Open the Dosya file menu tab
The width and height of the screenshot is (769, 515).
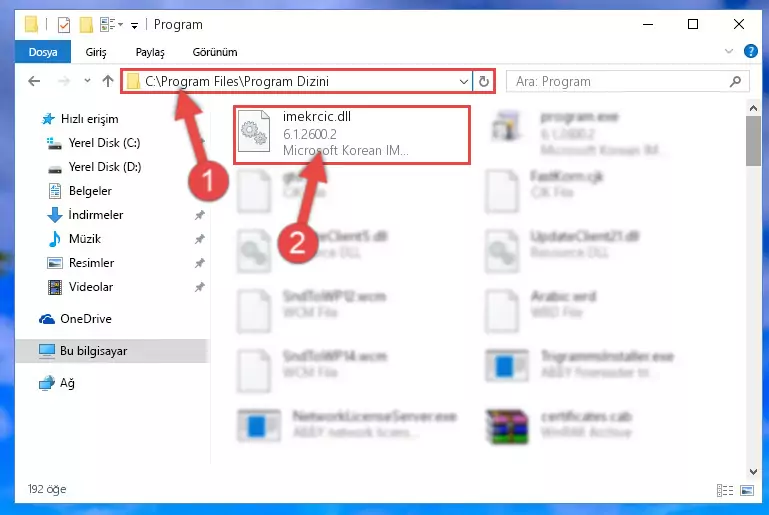[43, 52]
